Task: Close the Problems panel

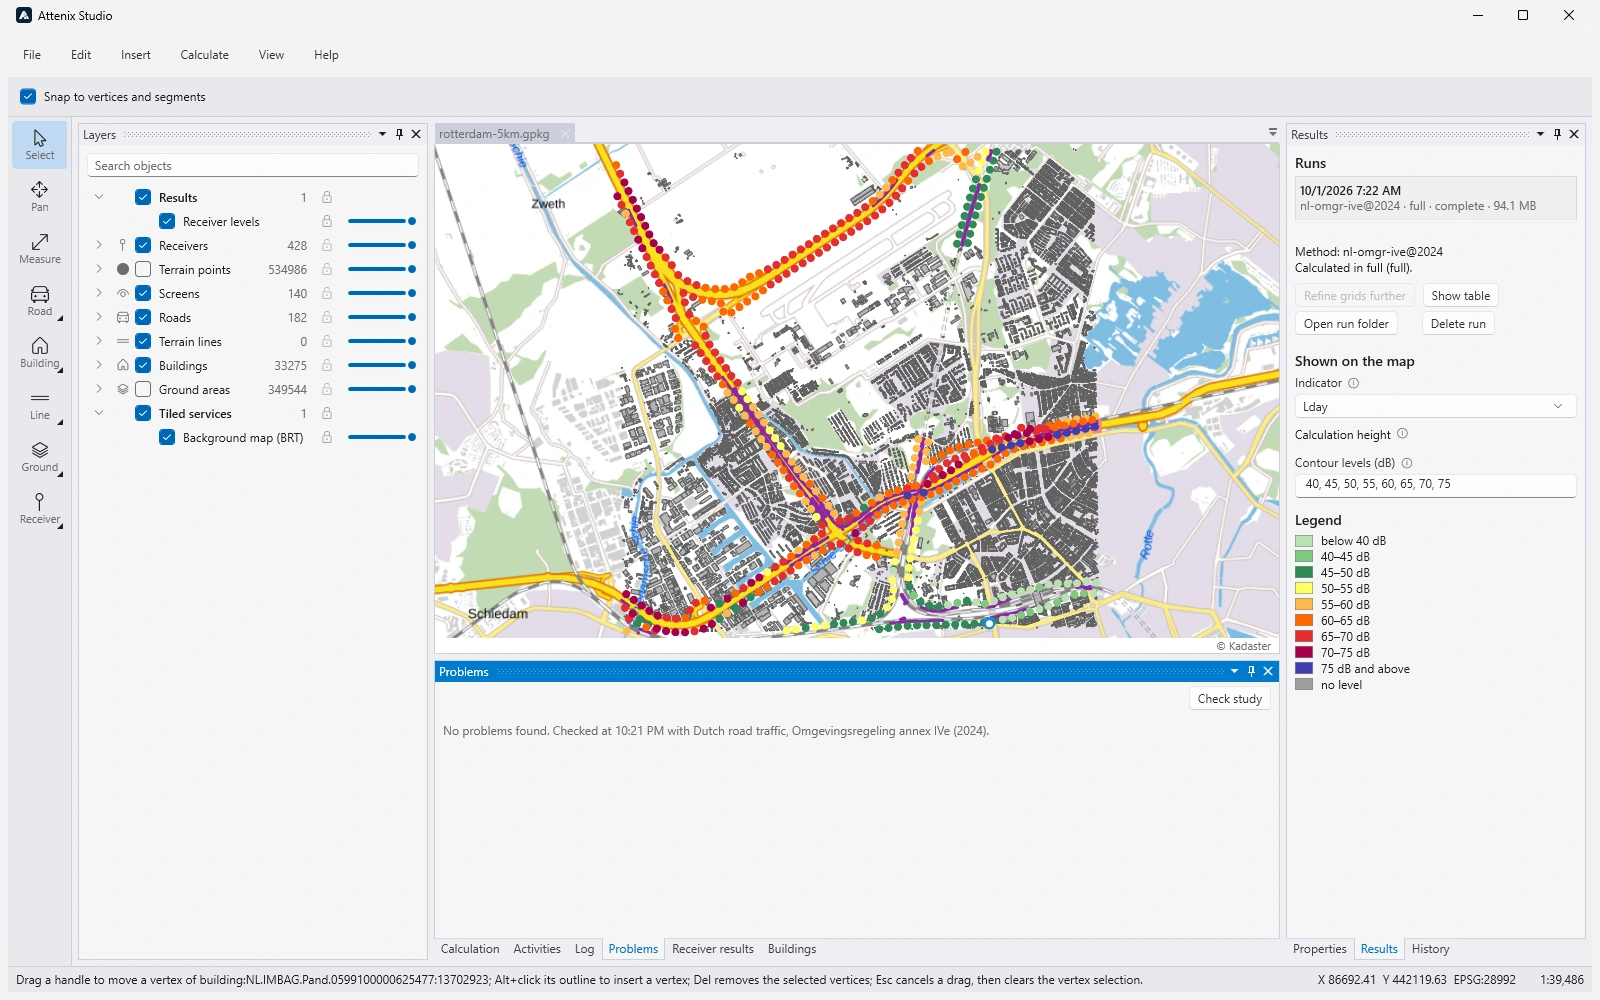Action: click(x=1268, y=671)
